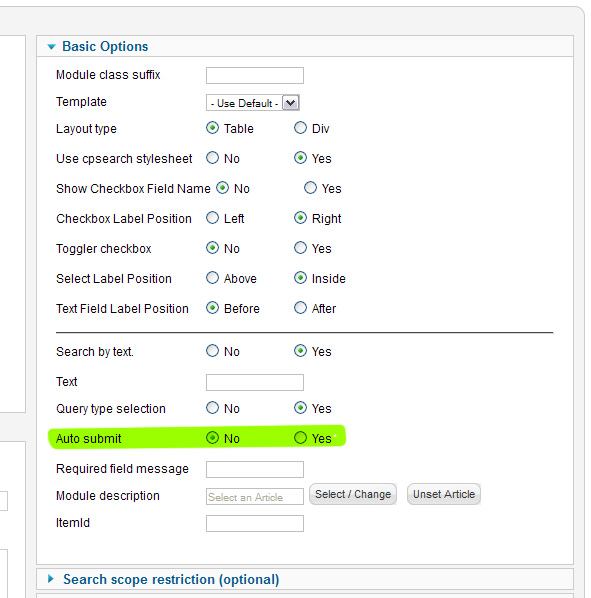Choose Yes for Show Checkbox Field Name
The image size is (591, 598).
tap(310, 188)
